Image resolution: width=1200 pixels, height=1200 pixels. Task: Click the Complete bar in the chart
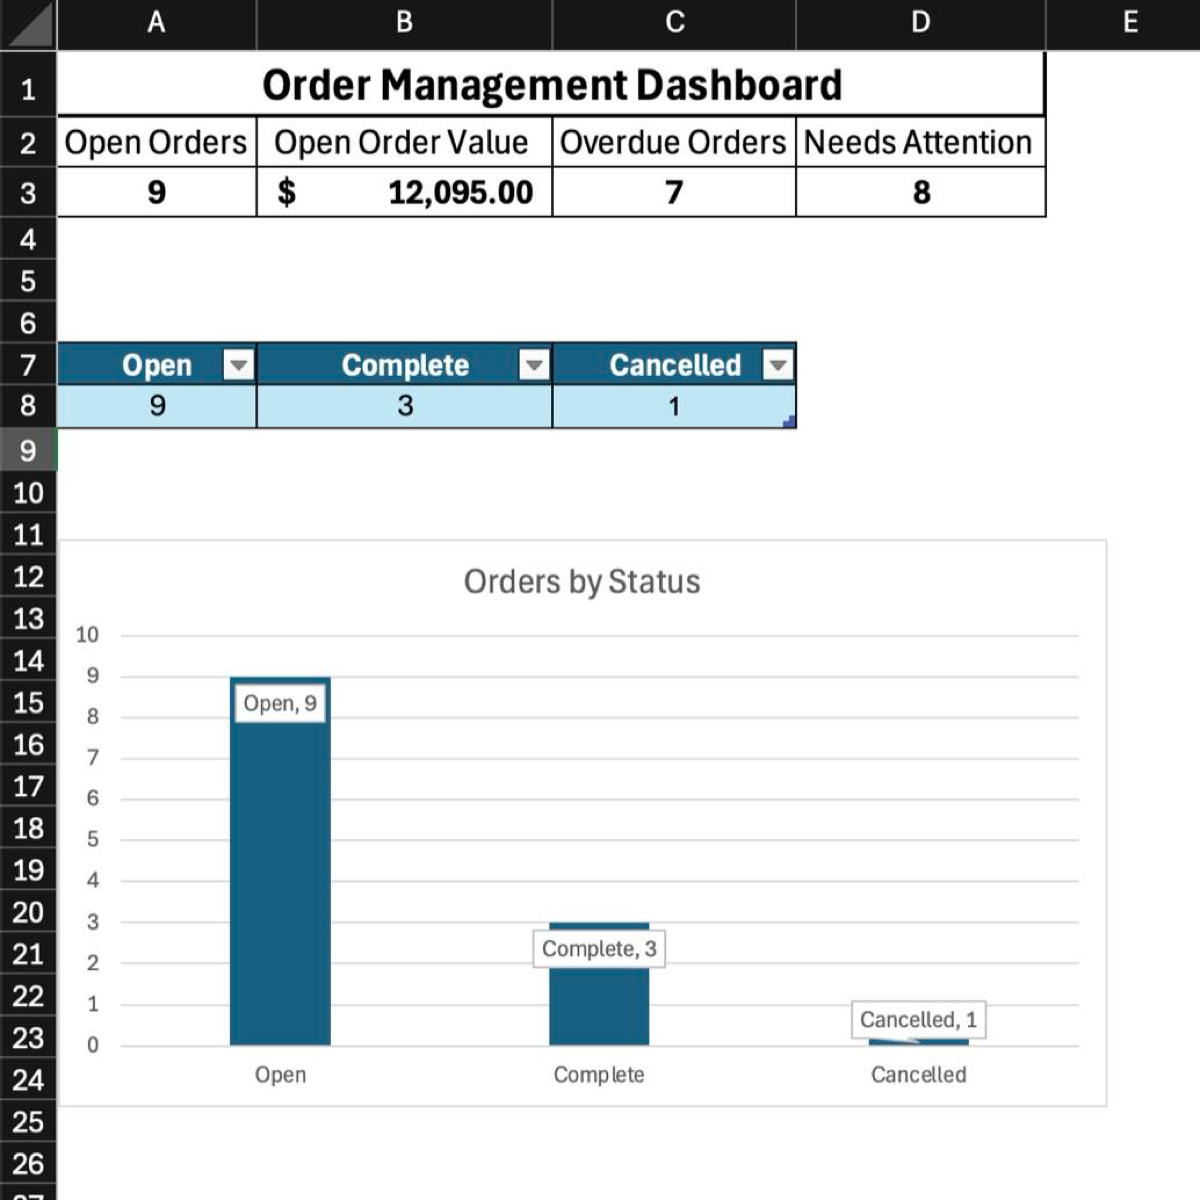[599, 1005]
